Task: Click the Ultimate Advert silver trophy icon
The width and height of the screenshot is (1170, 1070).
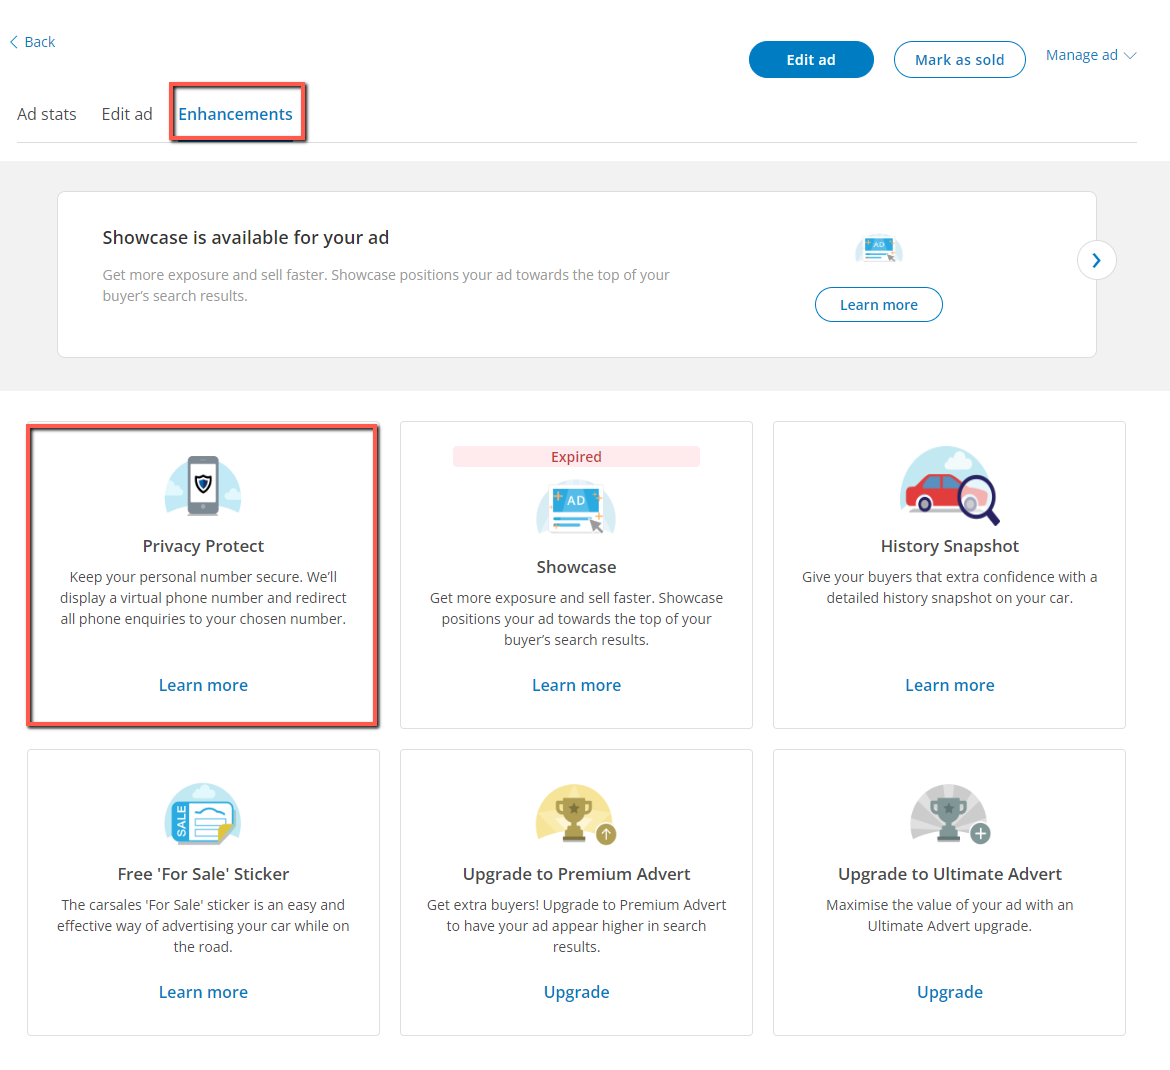Action: pyautogui.click(x=950, y=814)
